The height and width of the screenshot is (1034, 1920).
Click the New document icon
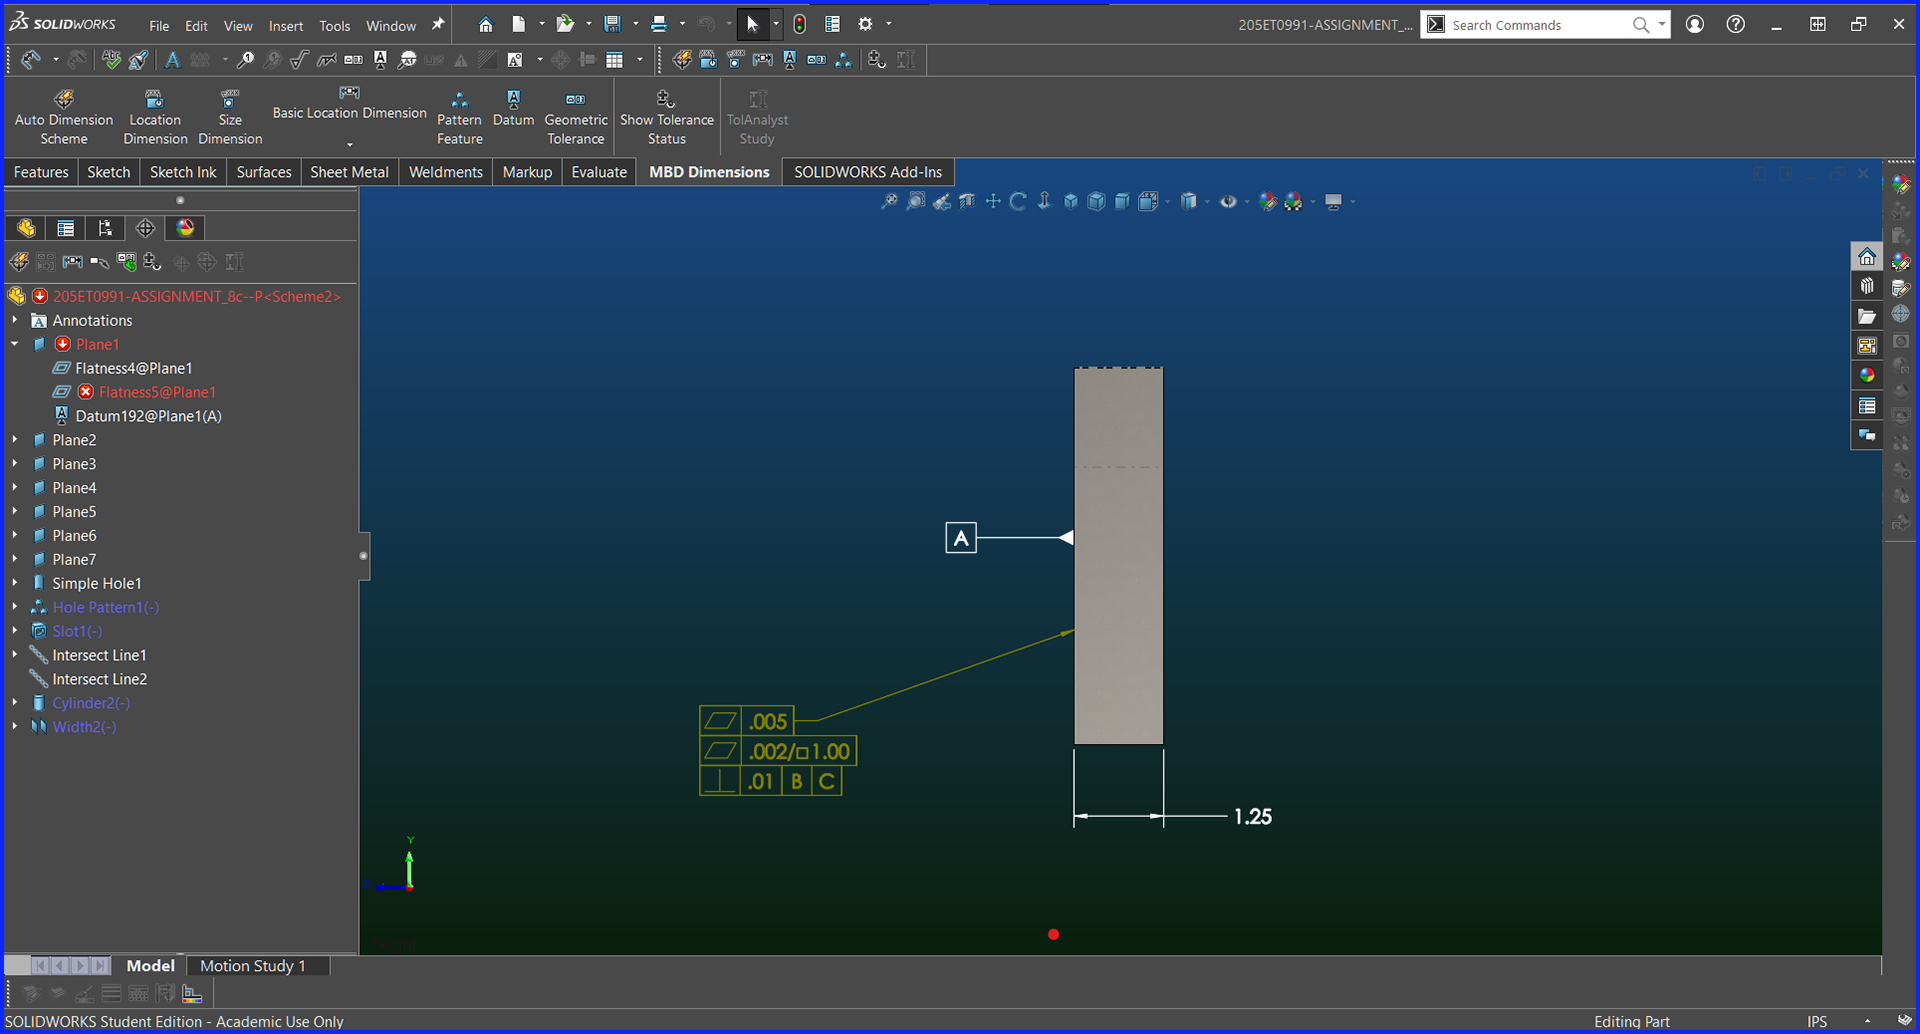[518, 24]
